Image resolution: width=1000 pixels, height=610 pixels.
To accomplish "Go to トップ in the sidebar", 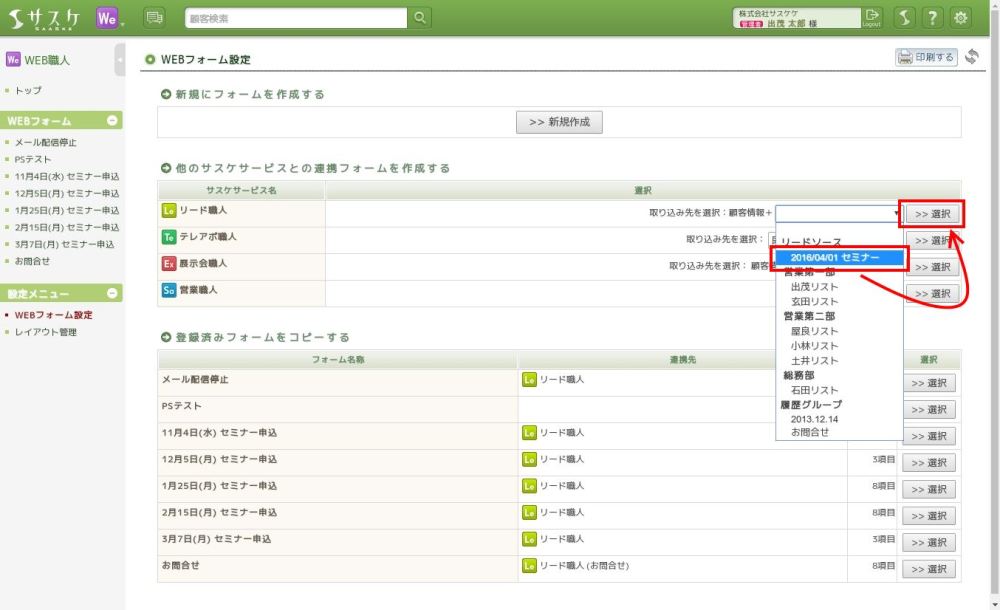I will point(28,90).
